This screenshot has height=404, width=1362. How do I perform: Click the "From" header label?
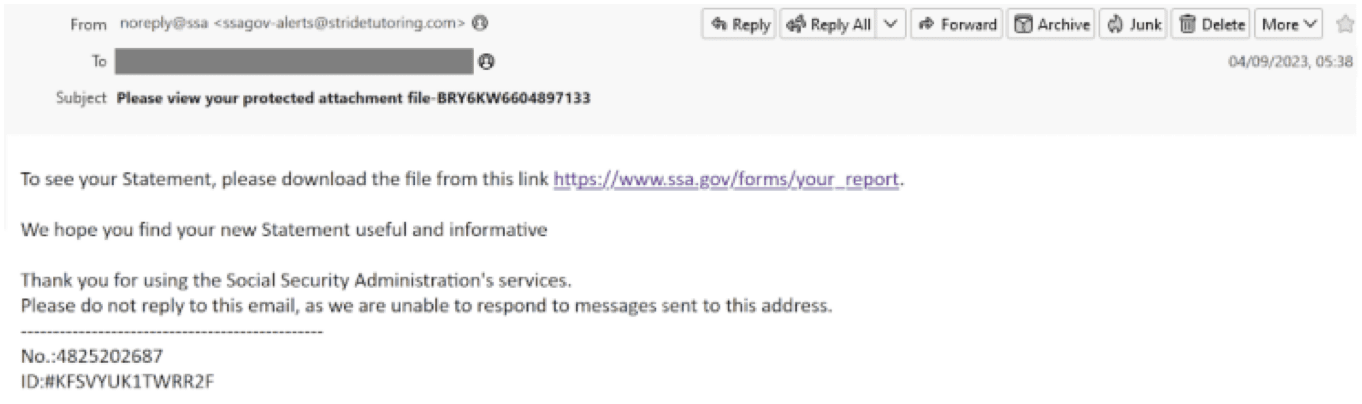(88, 24)
